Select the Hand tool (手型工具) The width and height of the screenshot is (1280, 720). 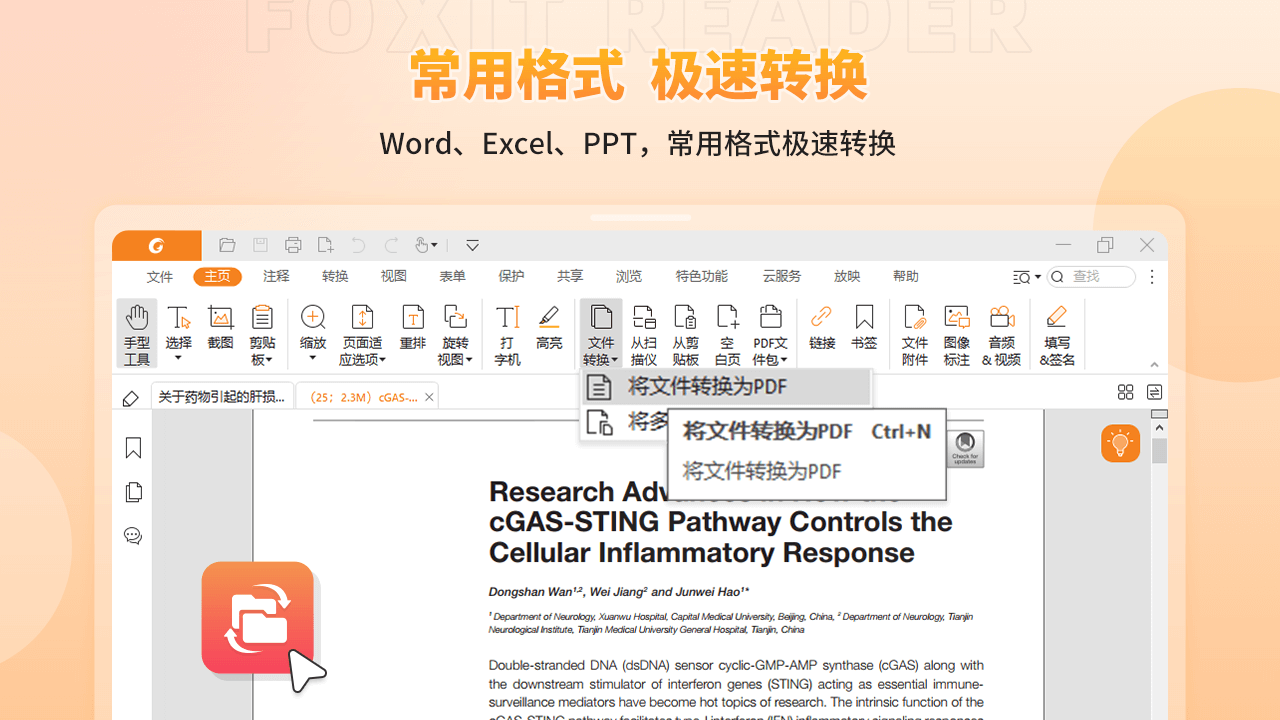137,333
